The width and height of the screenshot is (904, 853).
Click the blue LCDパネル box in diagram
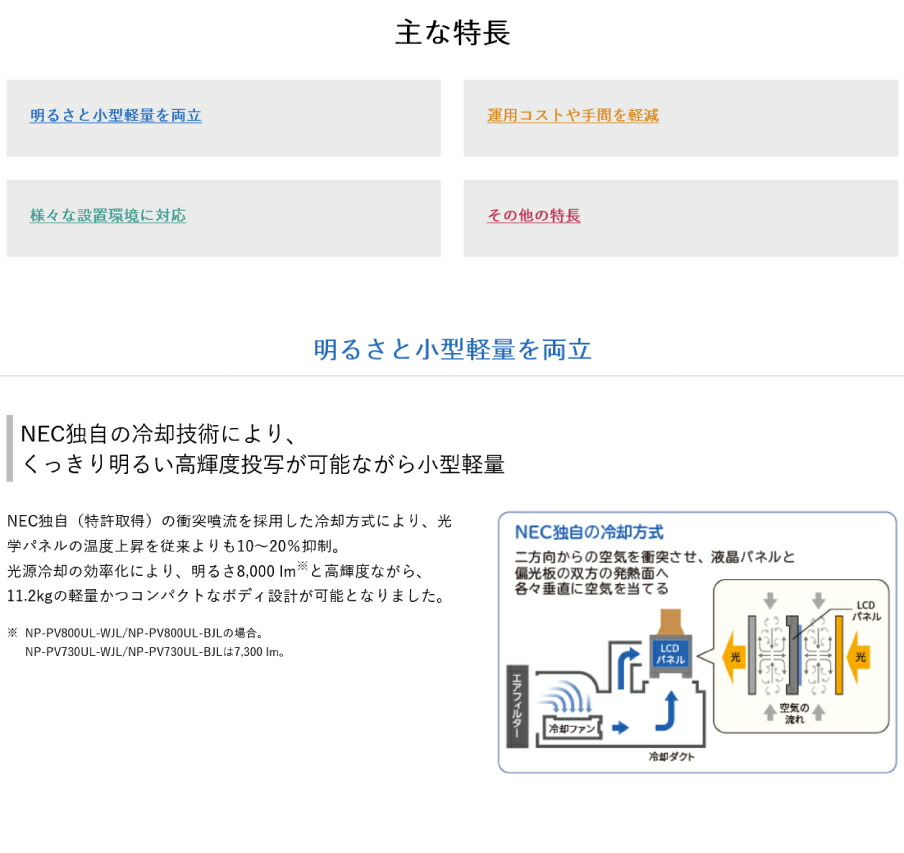[669, 655]
